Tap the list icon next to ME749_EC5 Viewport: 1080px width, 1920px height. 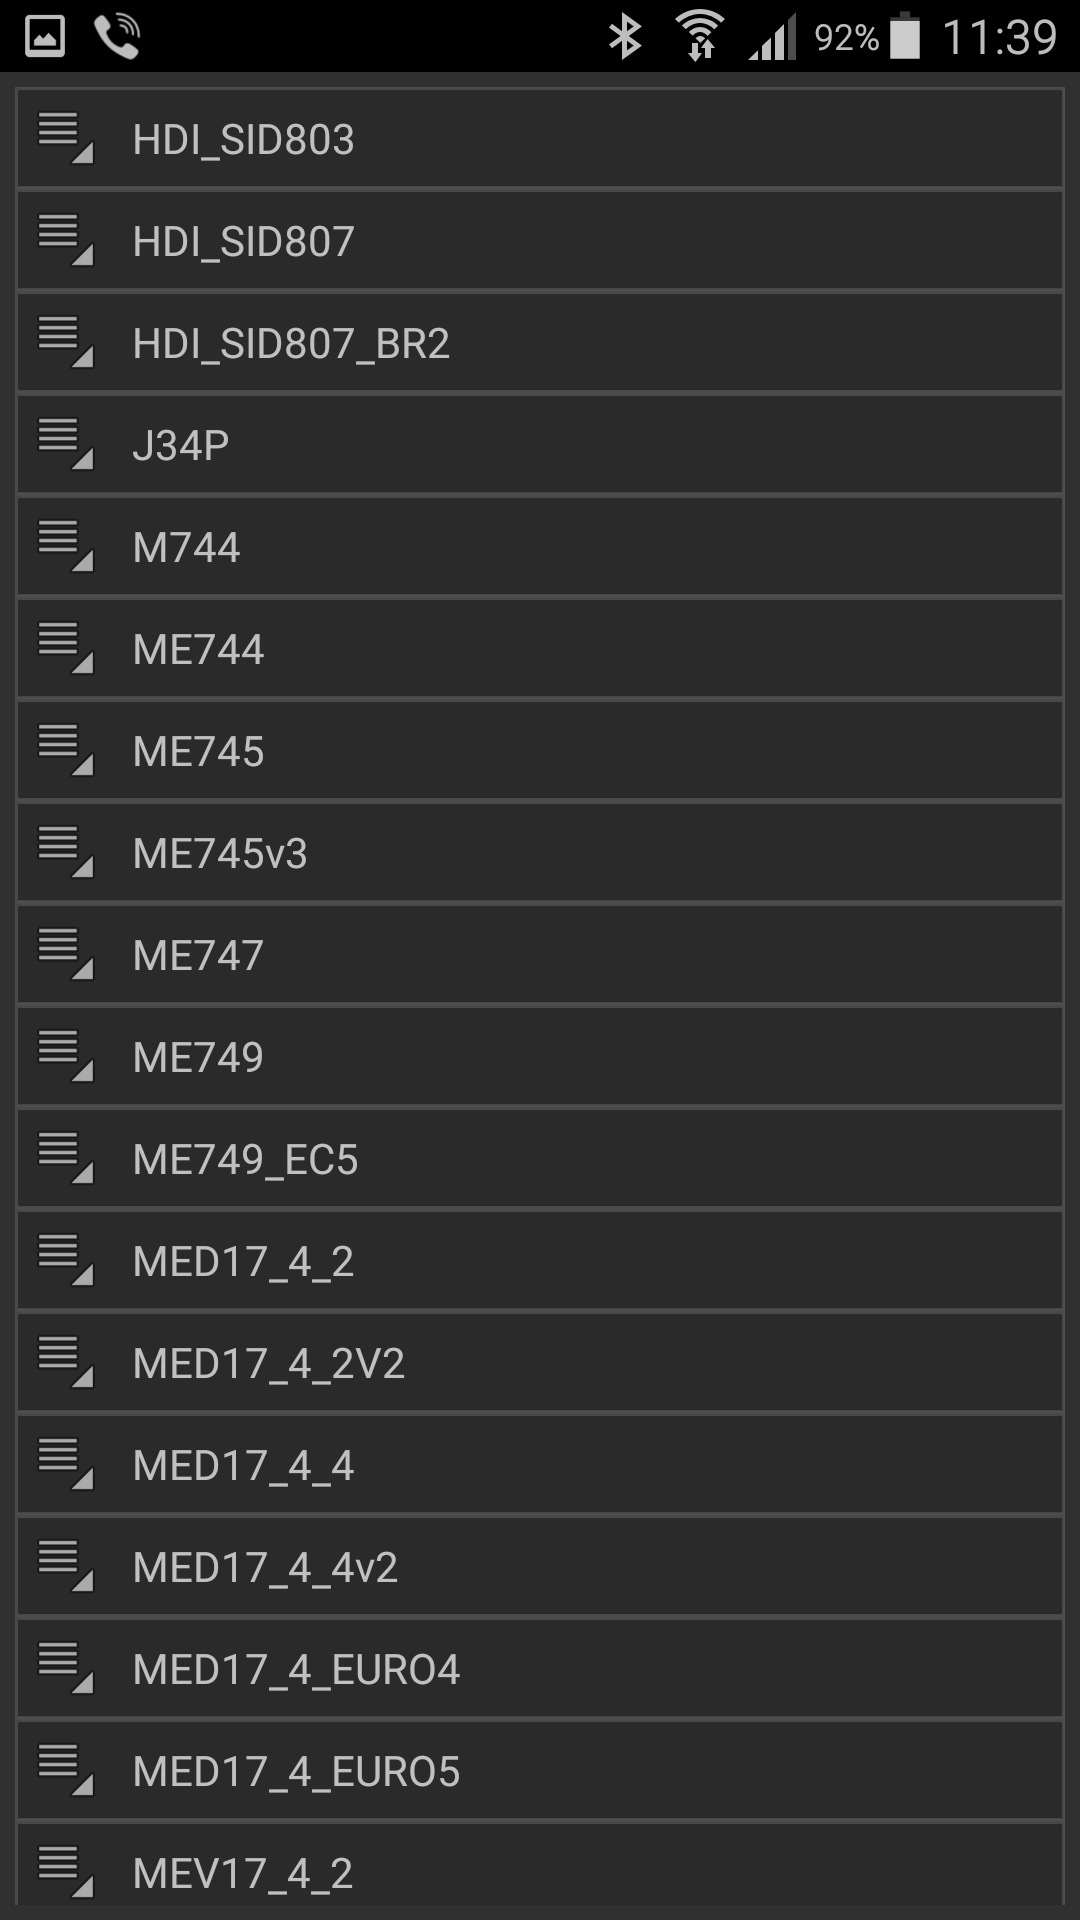[65, 1158]
